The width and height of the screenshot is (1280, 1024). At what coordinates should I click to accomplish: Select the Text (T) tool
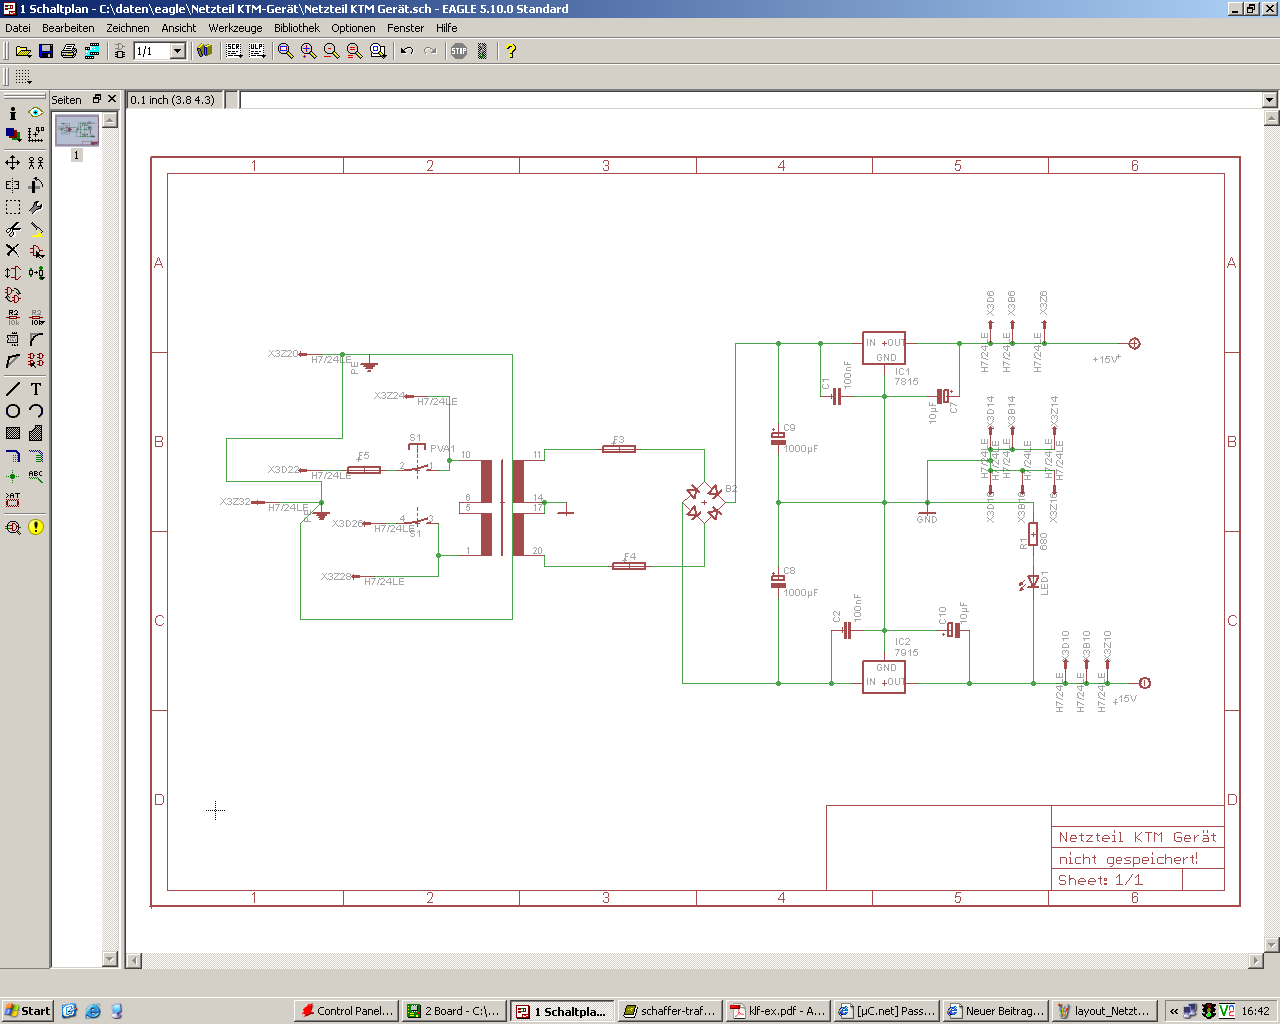point(36,389)
